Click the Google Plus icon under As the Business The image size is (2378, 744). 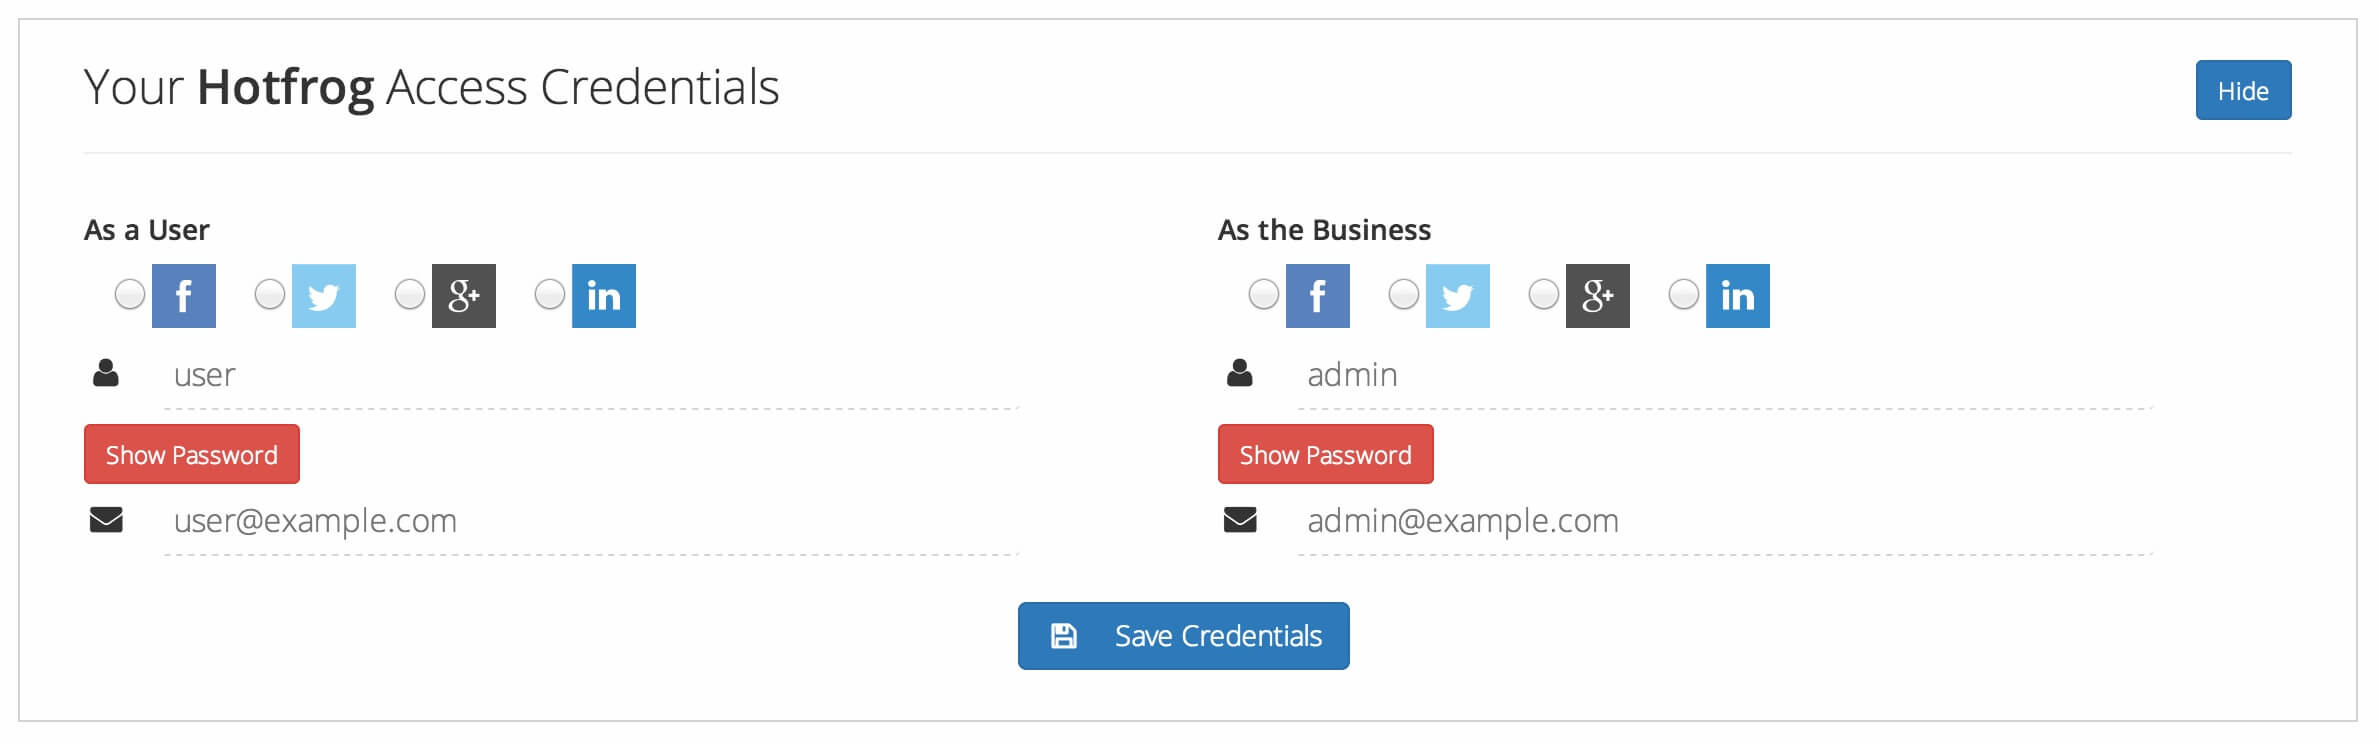[1598, 296]
